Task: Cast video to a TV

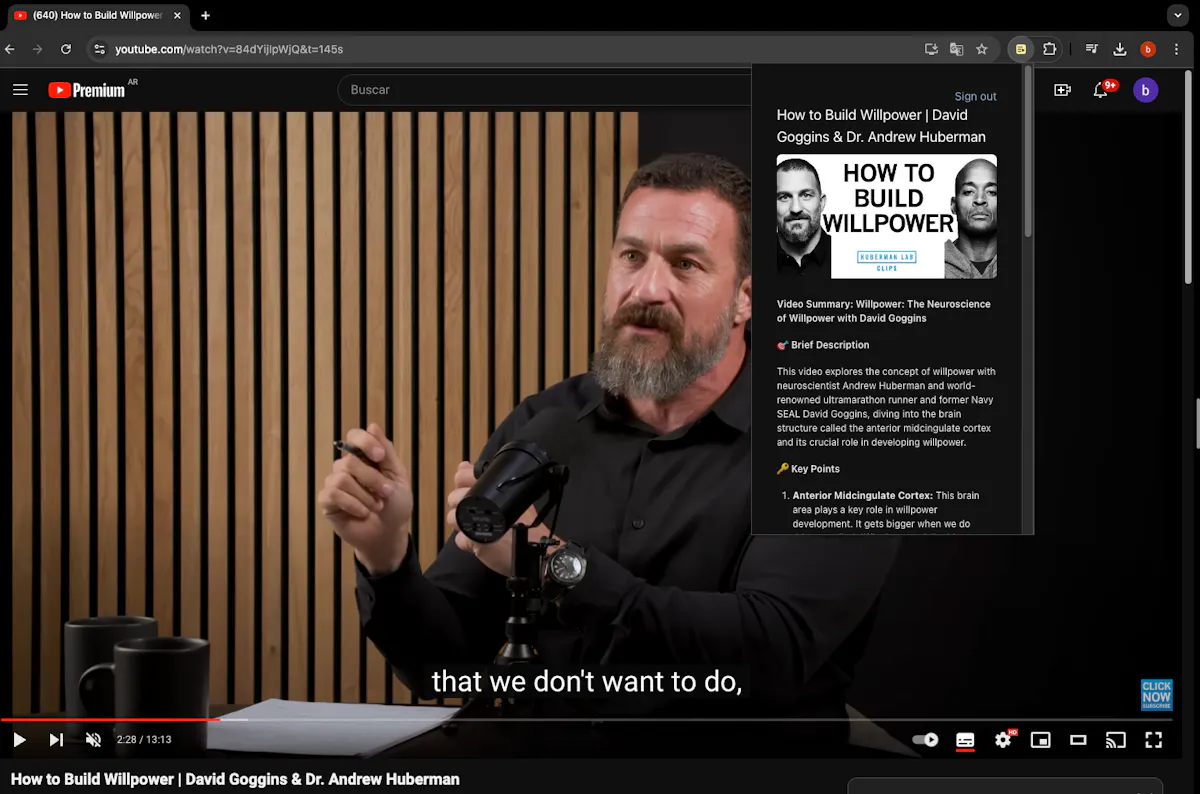Action: [1116, 740]
